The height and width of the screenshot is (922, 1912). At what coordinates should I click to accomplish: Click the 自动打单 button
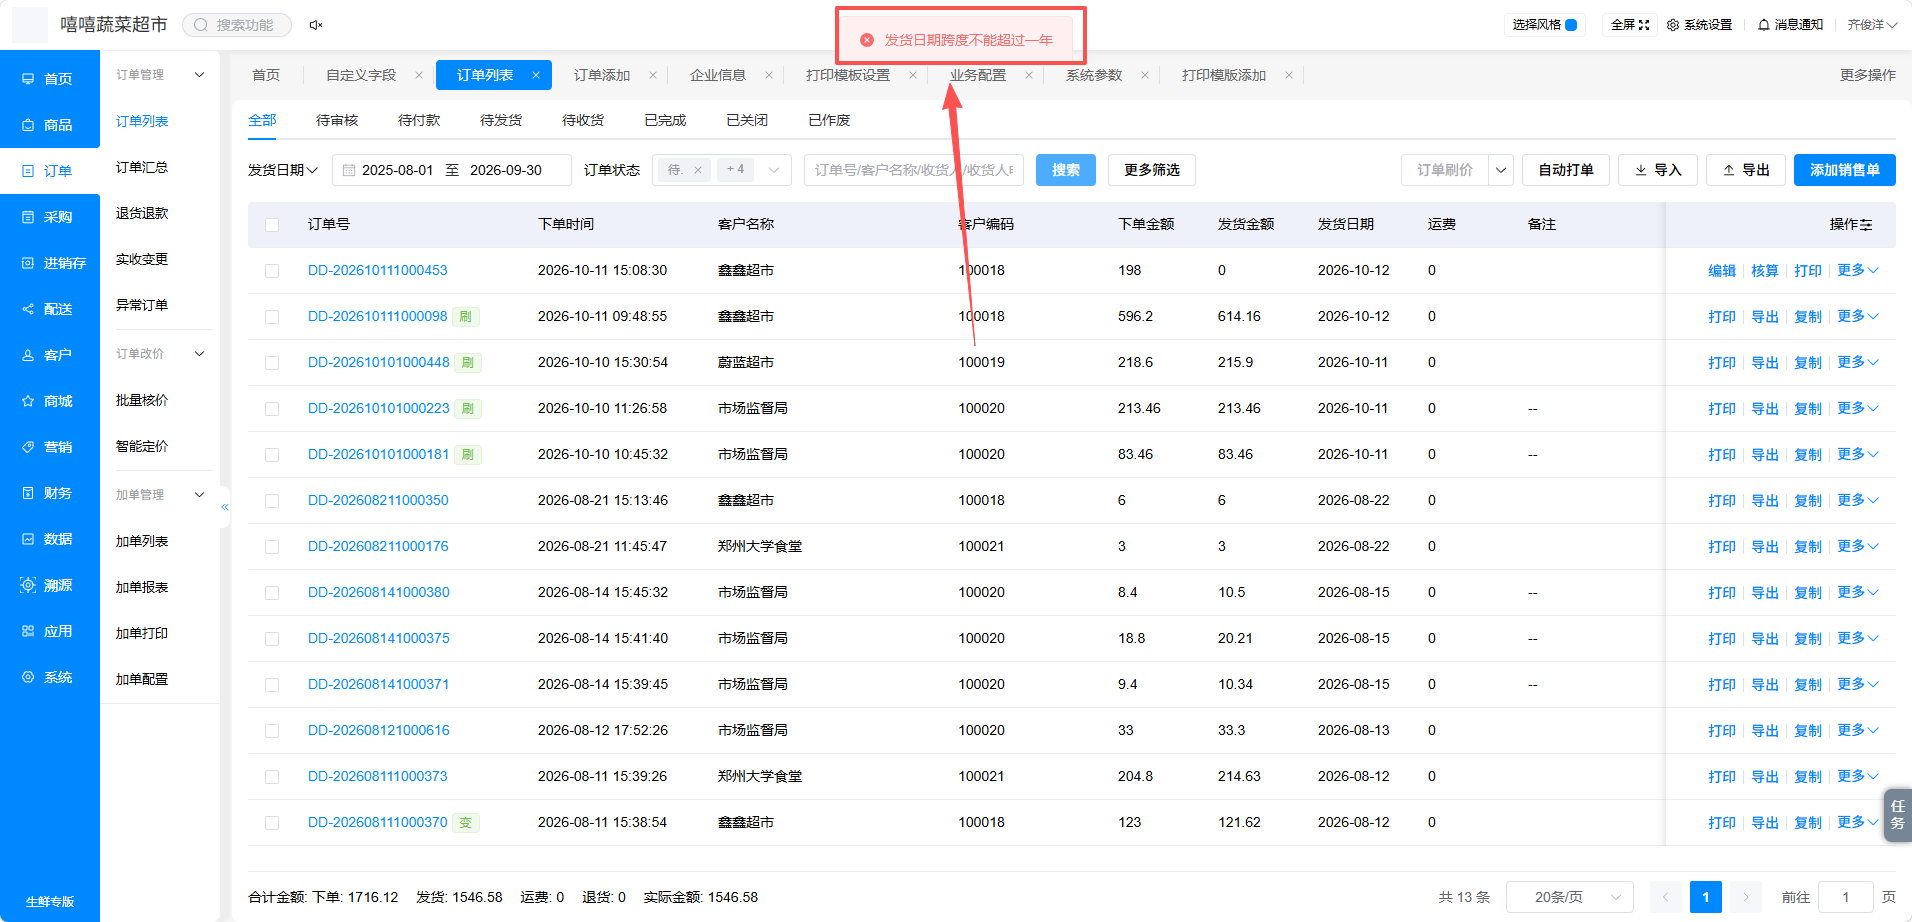[x=1566, y=170]
